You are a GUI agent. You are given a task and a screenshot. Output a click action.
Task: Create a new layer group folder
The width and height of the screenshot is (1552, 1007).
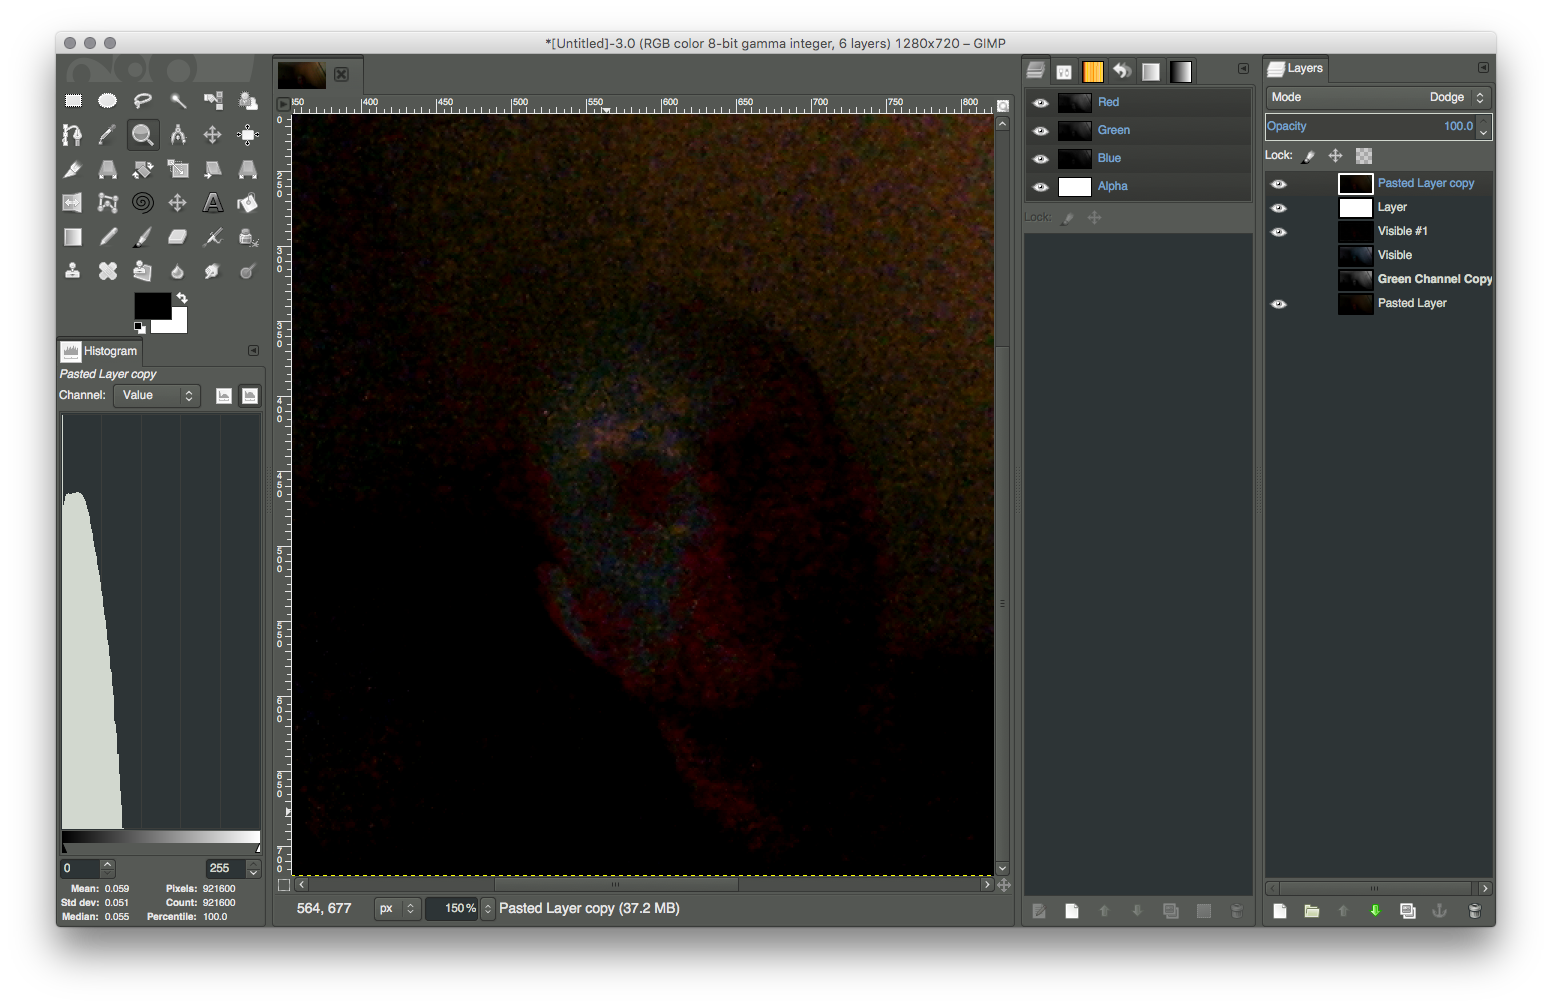click(1312, 911)
